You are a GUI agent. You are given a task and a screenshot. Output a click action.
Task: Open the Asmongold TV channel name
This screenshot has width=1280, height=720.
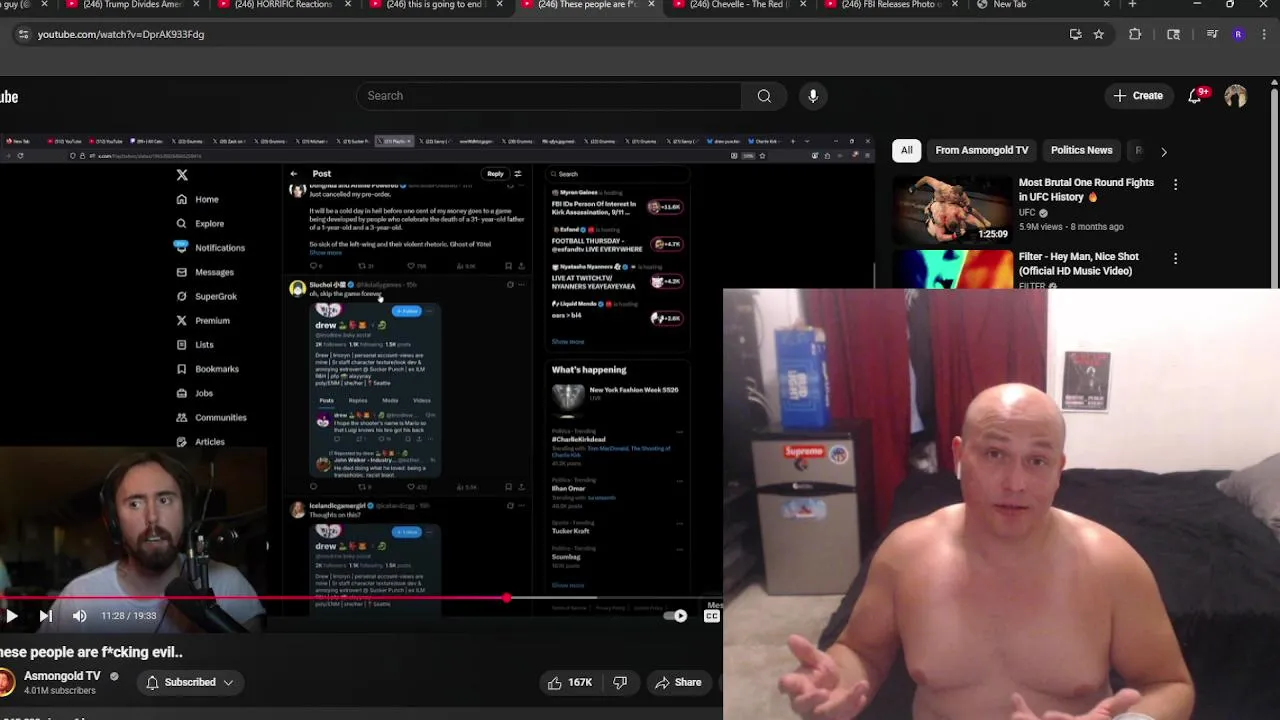tap(62, 676)
